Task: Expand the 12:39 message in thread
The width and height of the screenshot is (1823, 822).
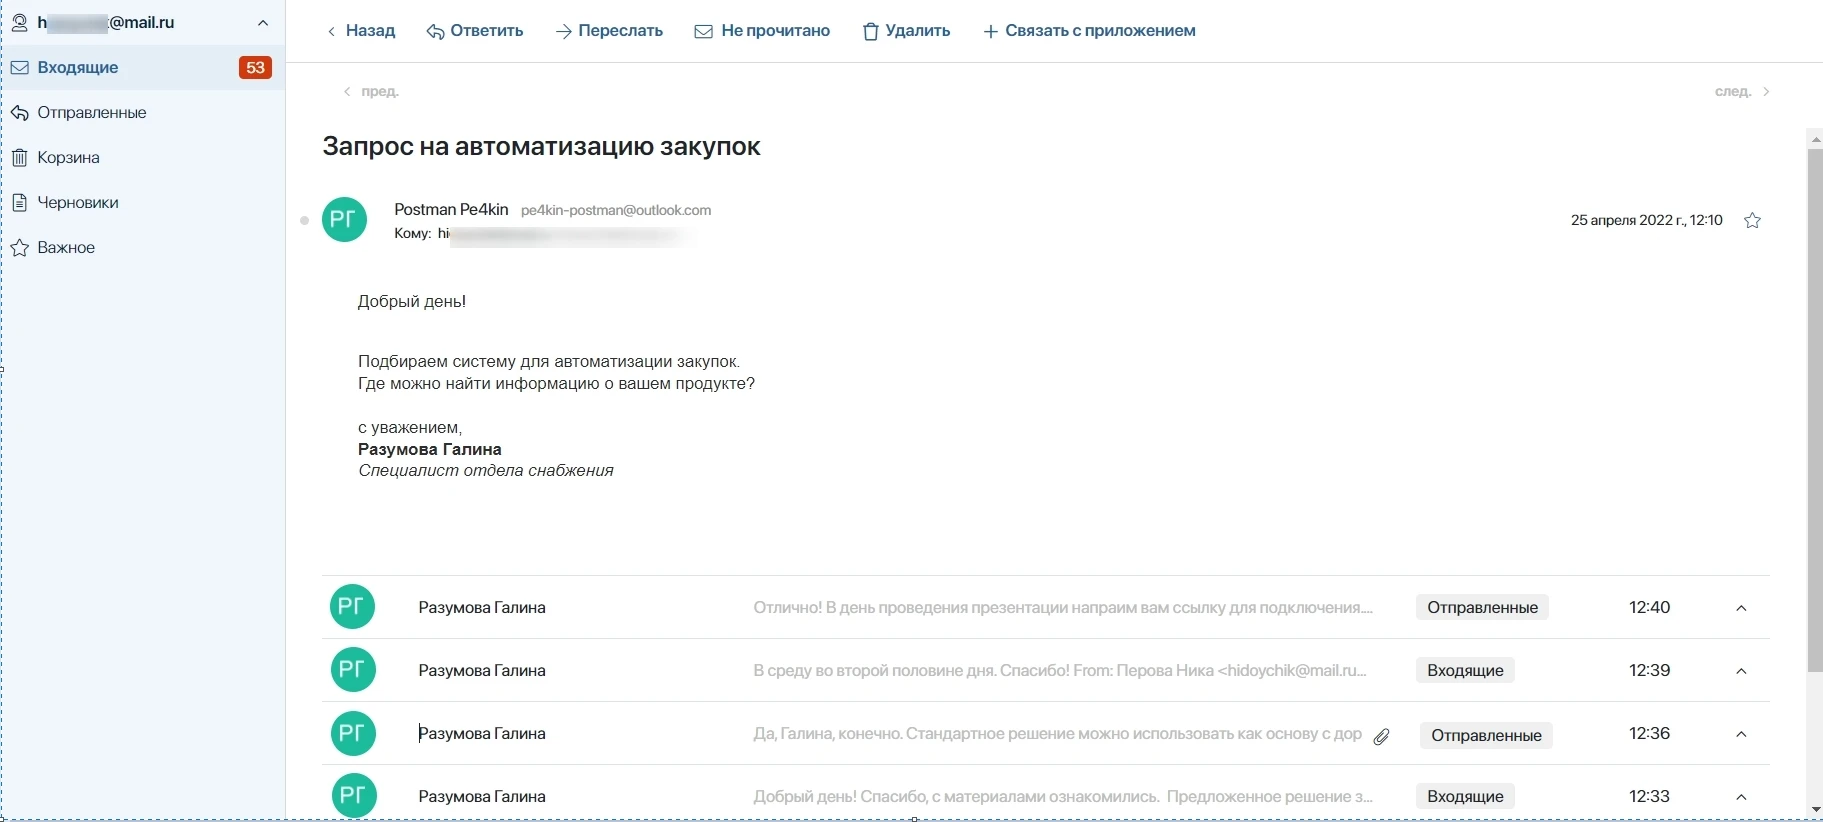Action: [1741, 671]
